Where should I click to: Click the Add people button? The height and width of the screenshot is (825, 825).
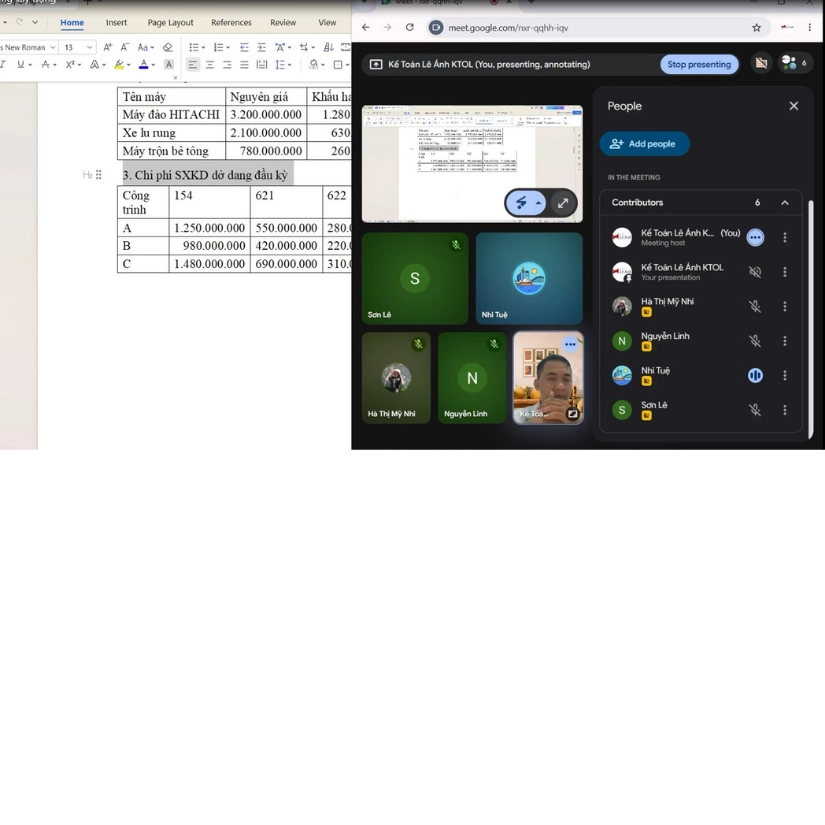(x=645, y=144)
